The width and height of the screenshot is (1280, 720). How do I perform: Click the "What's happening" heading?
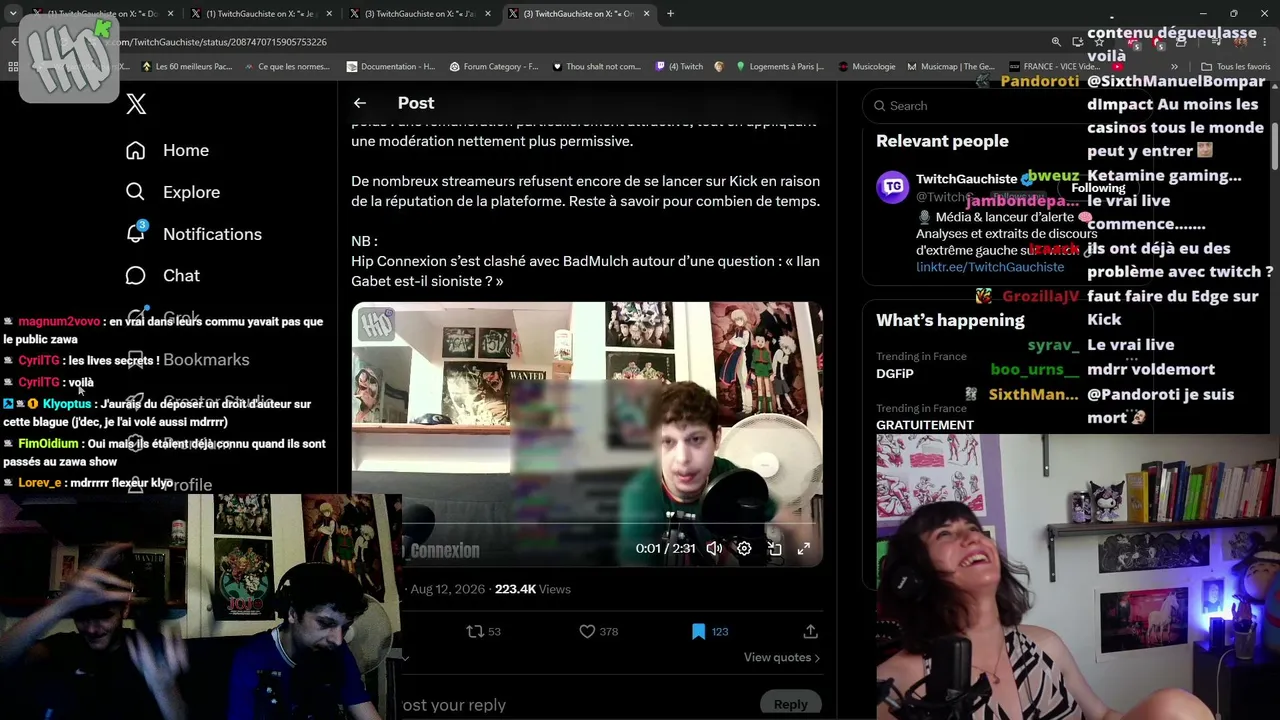[x=950, y=320]
